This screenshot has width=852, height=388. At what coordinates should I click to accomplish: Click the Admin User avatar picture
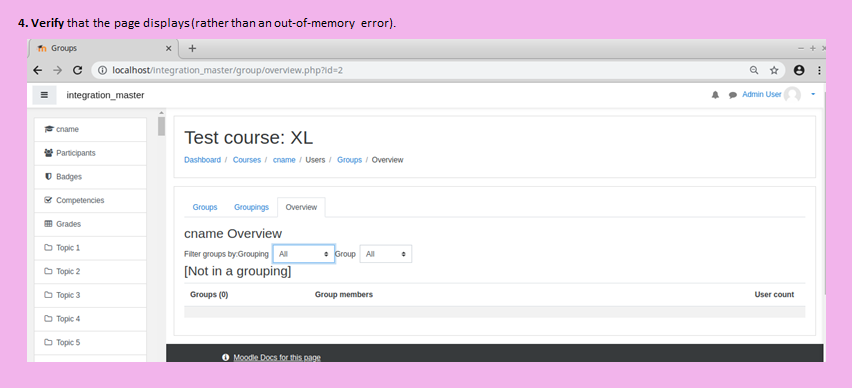(792, 95)
